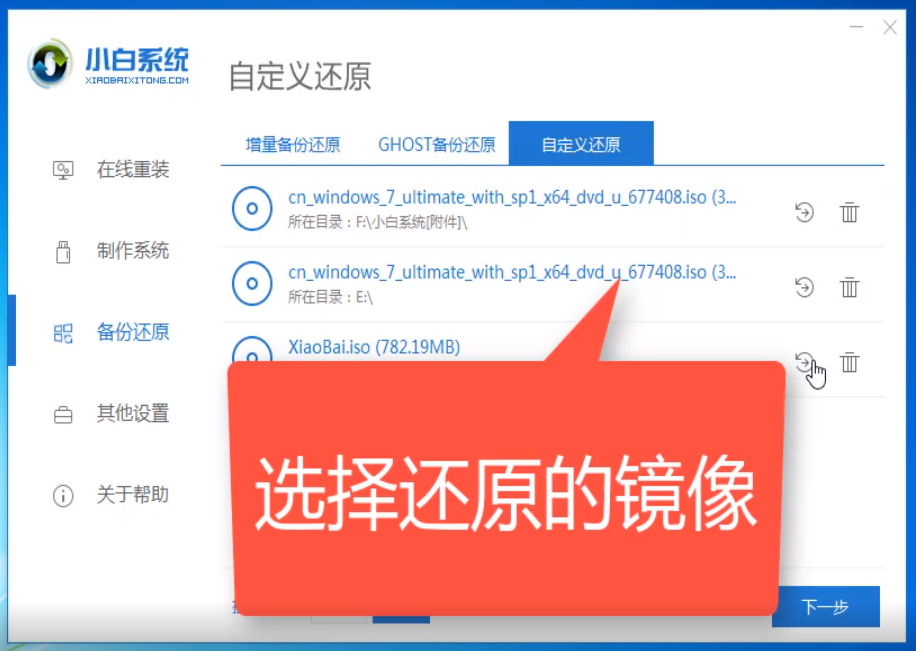Image resolution: width=916 pixels, height=651 pixels.
Task: Click the disc icon beside XiaoBai.iso
Action: click(x=250, y=350)
